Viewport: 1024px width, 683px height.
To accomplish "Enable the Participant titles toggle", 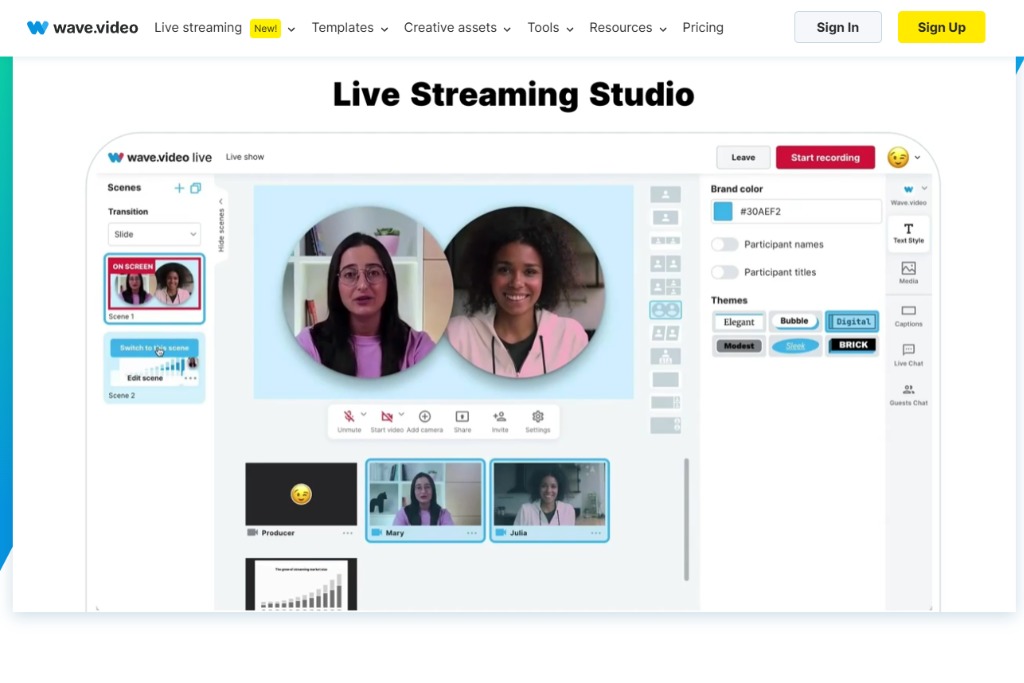I will tap(725, 272).
